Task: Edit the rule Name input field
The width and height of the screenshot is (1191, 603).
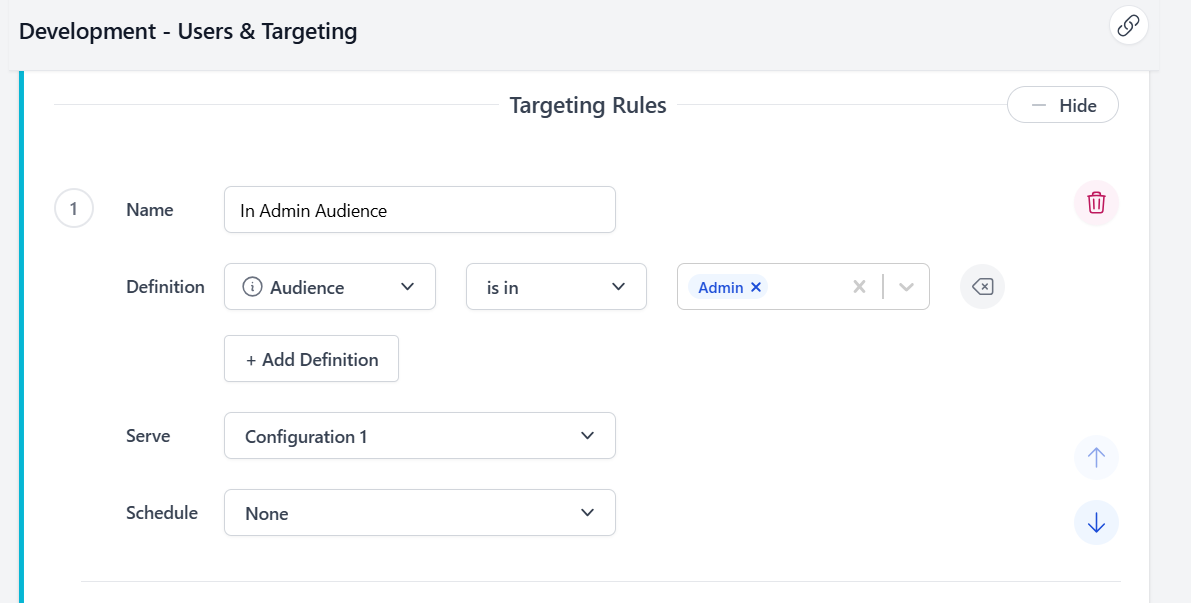Action: click(x=419, y=210)
